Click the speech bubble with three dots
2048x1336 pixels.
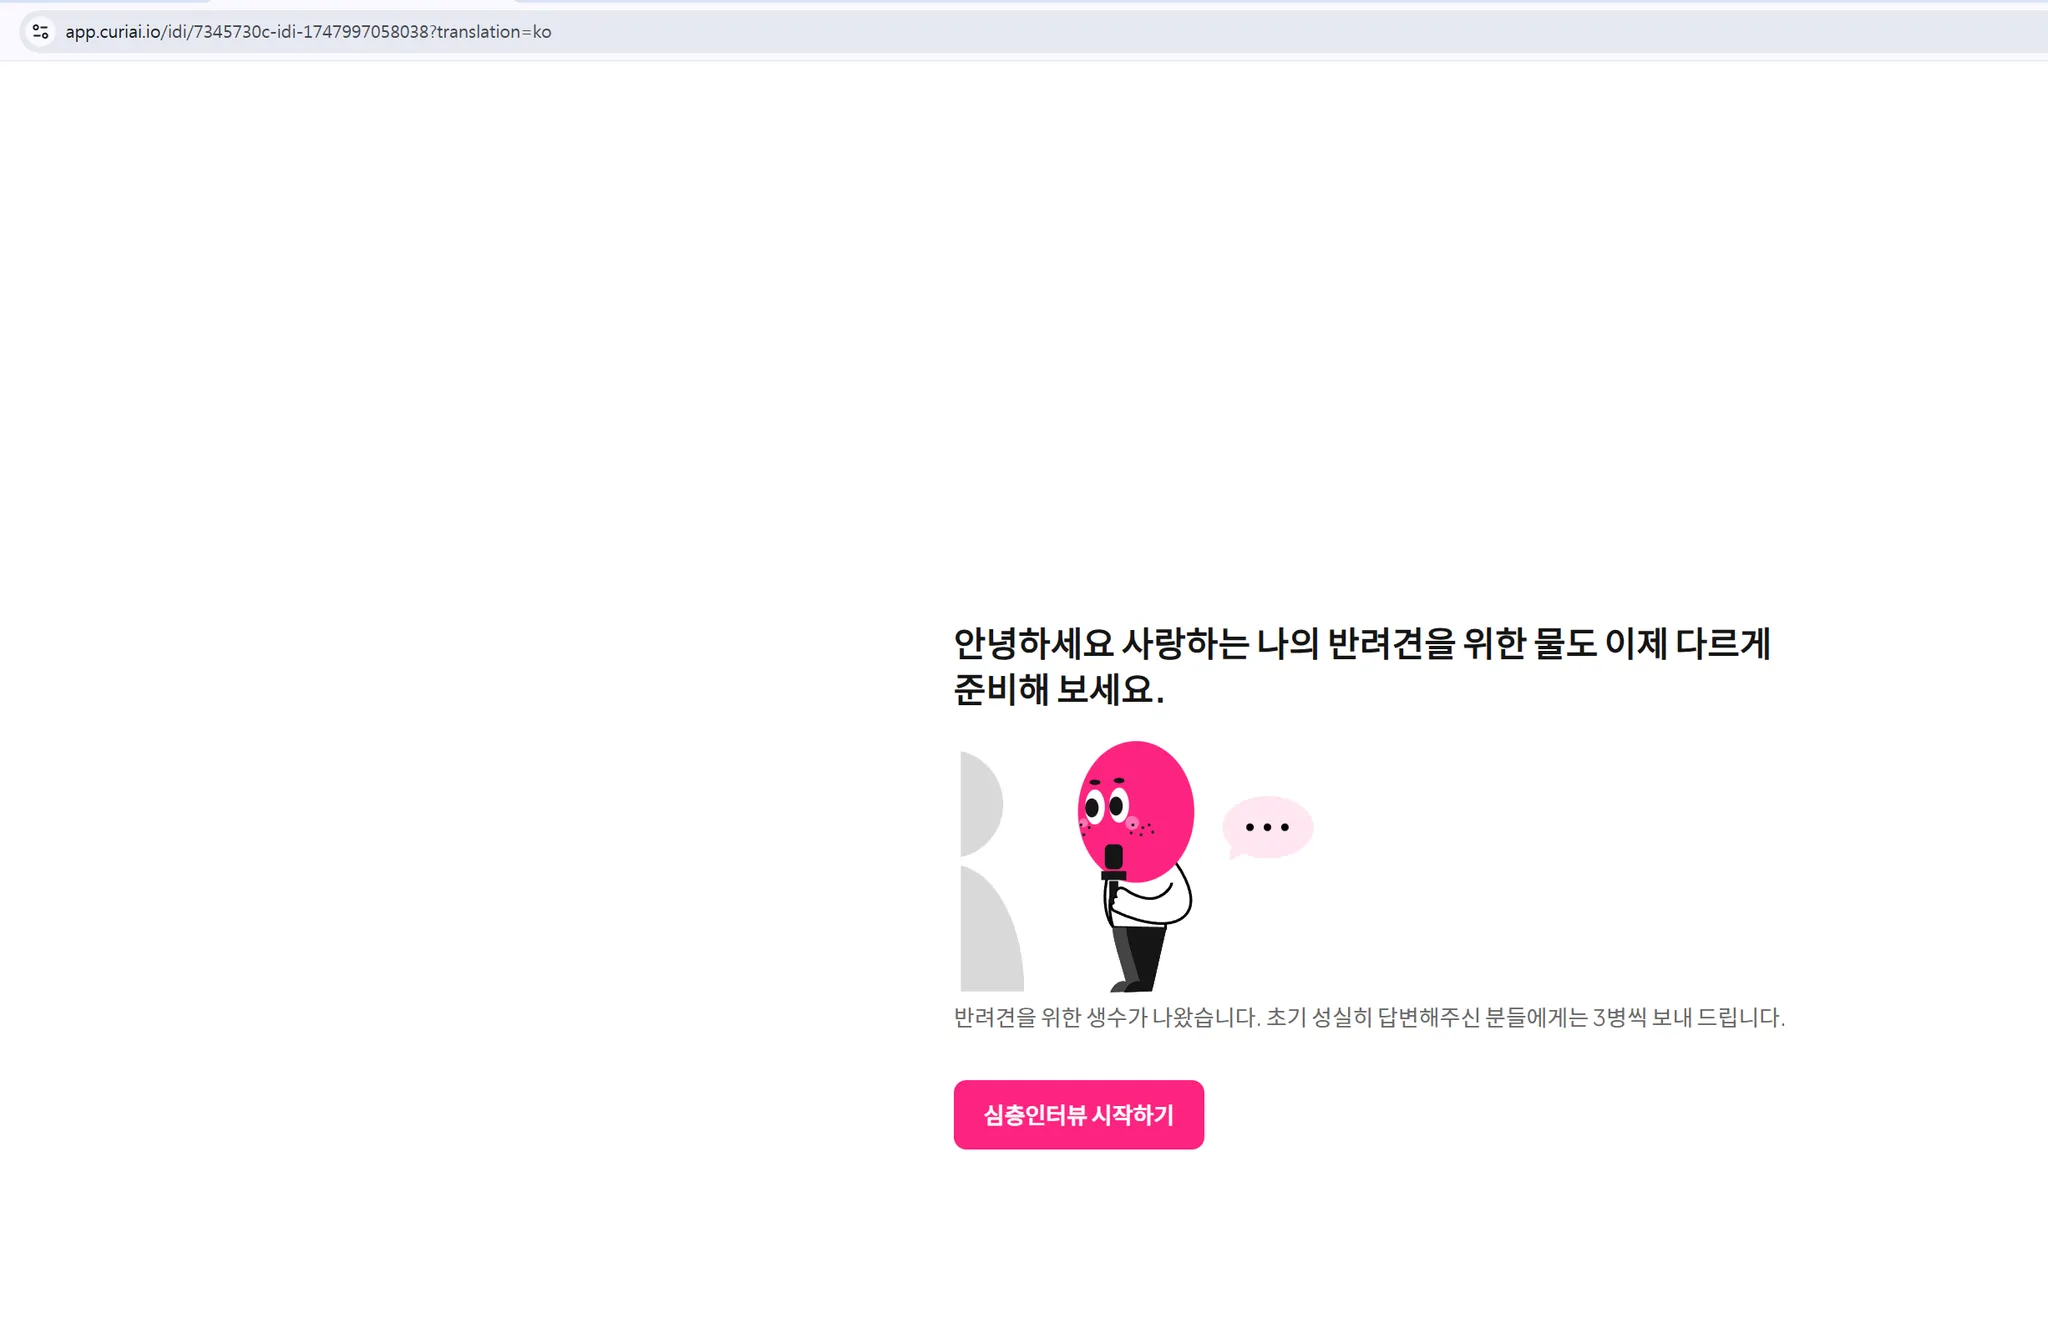pos(1267,827)
